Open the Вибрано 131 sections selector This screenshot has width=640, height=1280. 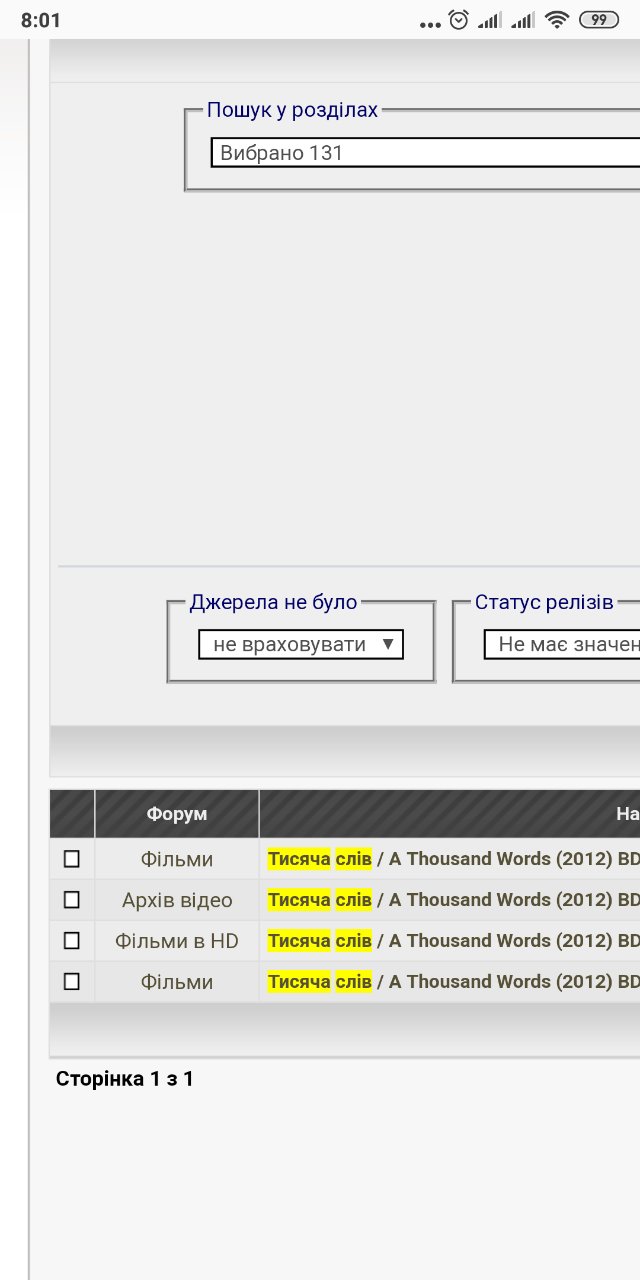(425, 153)
